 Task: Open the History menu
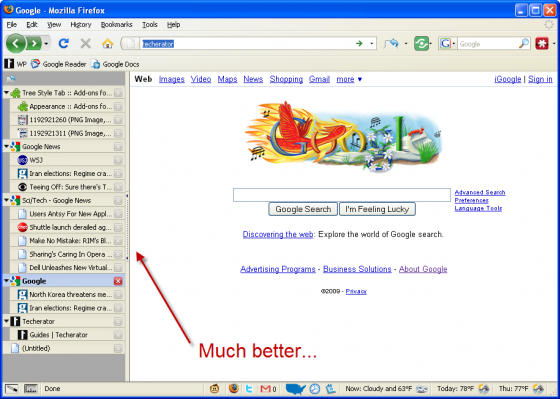(x=81, y=25)
